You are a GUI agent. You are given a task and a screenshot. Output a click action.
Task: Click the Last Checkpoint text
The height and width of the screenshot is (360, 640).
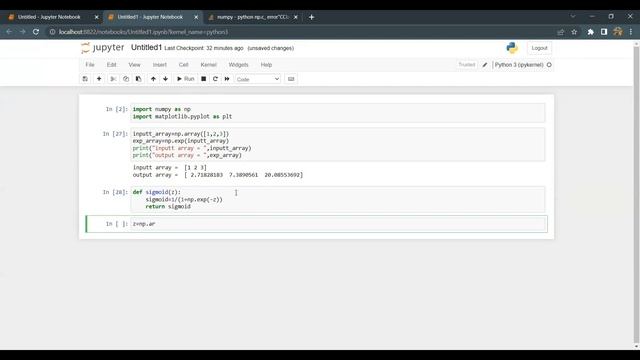[203, 48]
